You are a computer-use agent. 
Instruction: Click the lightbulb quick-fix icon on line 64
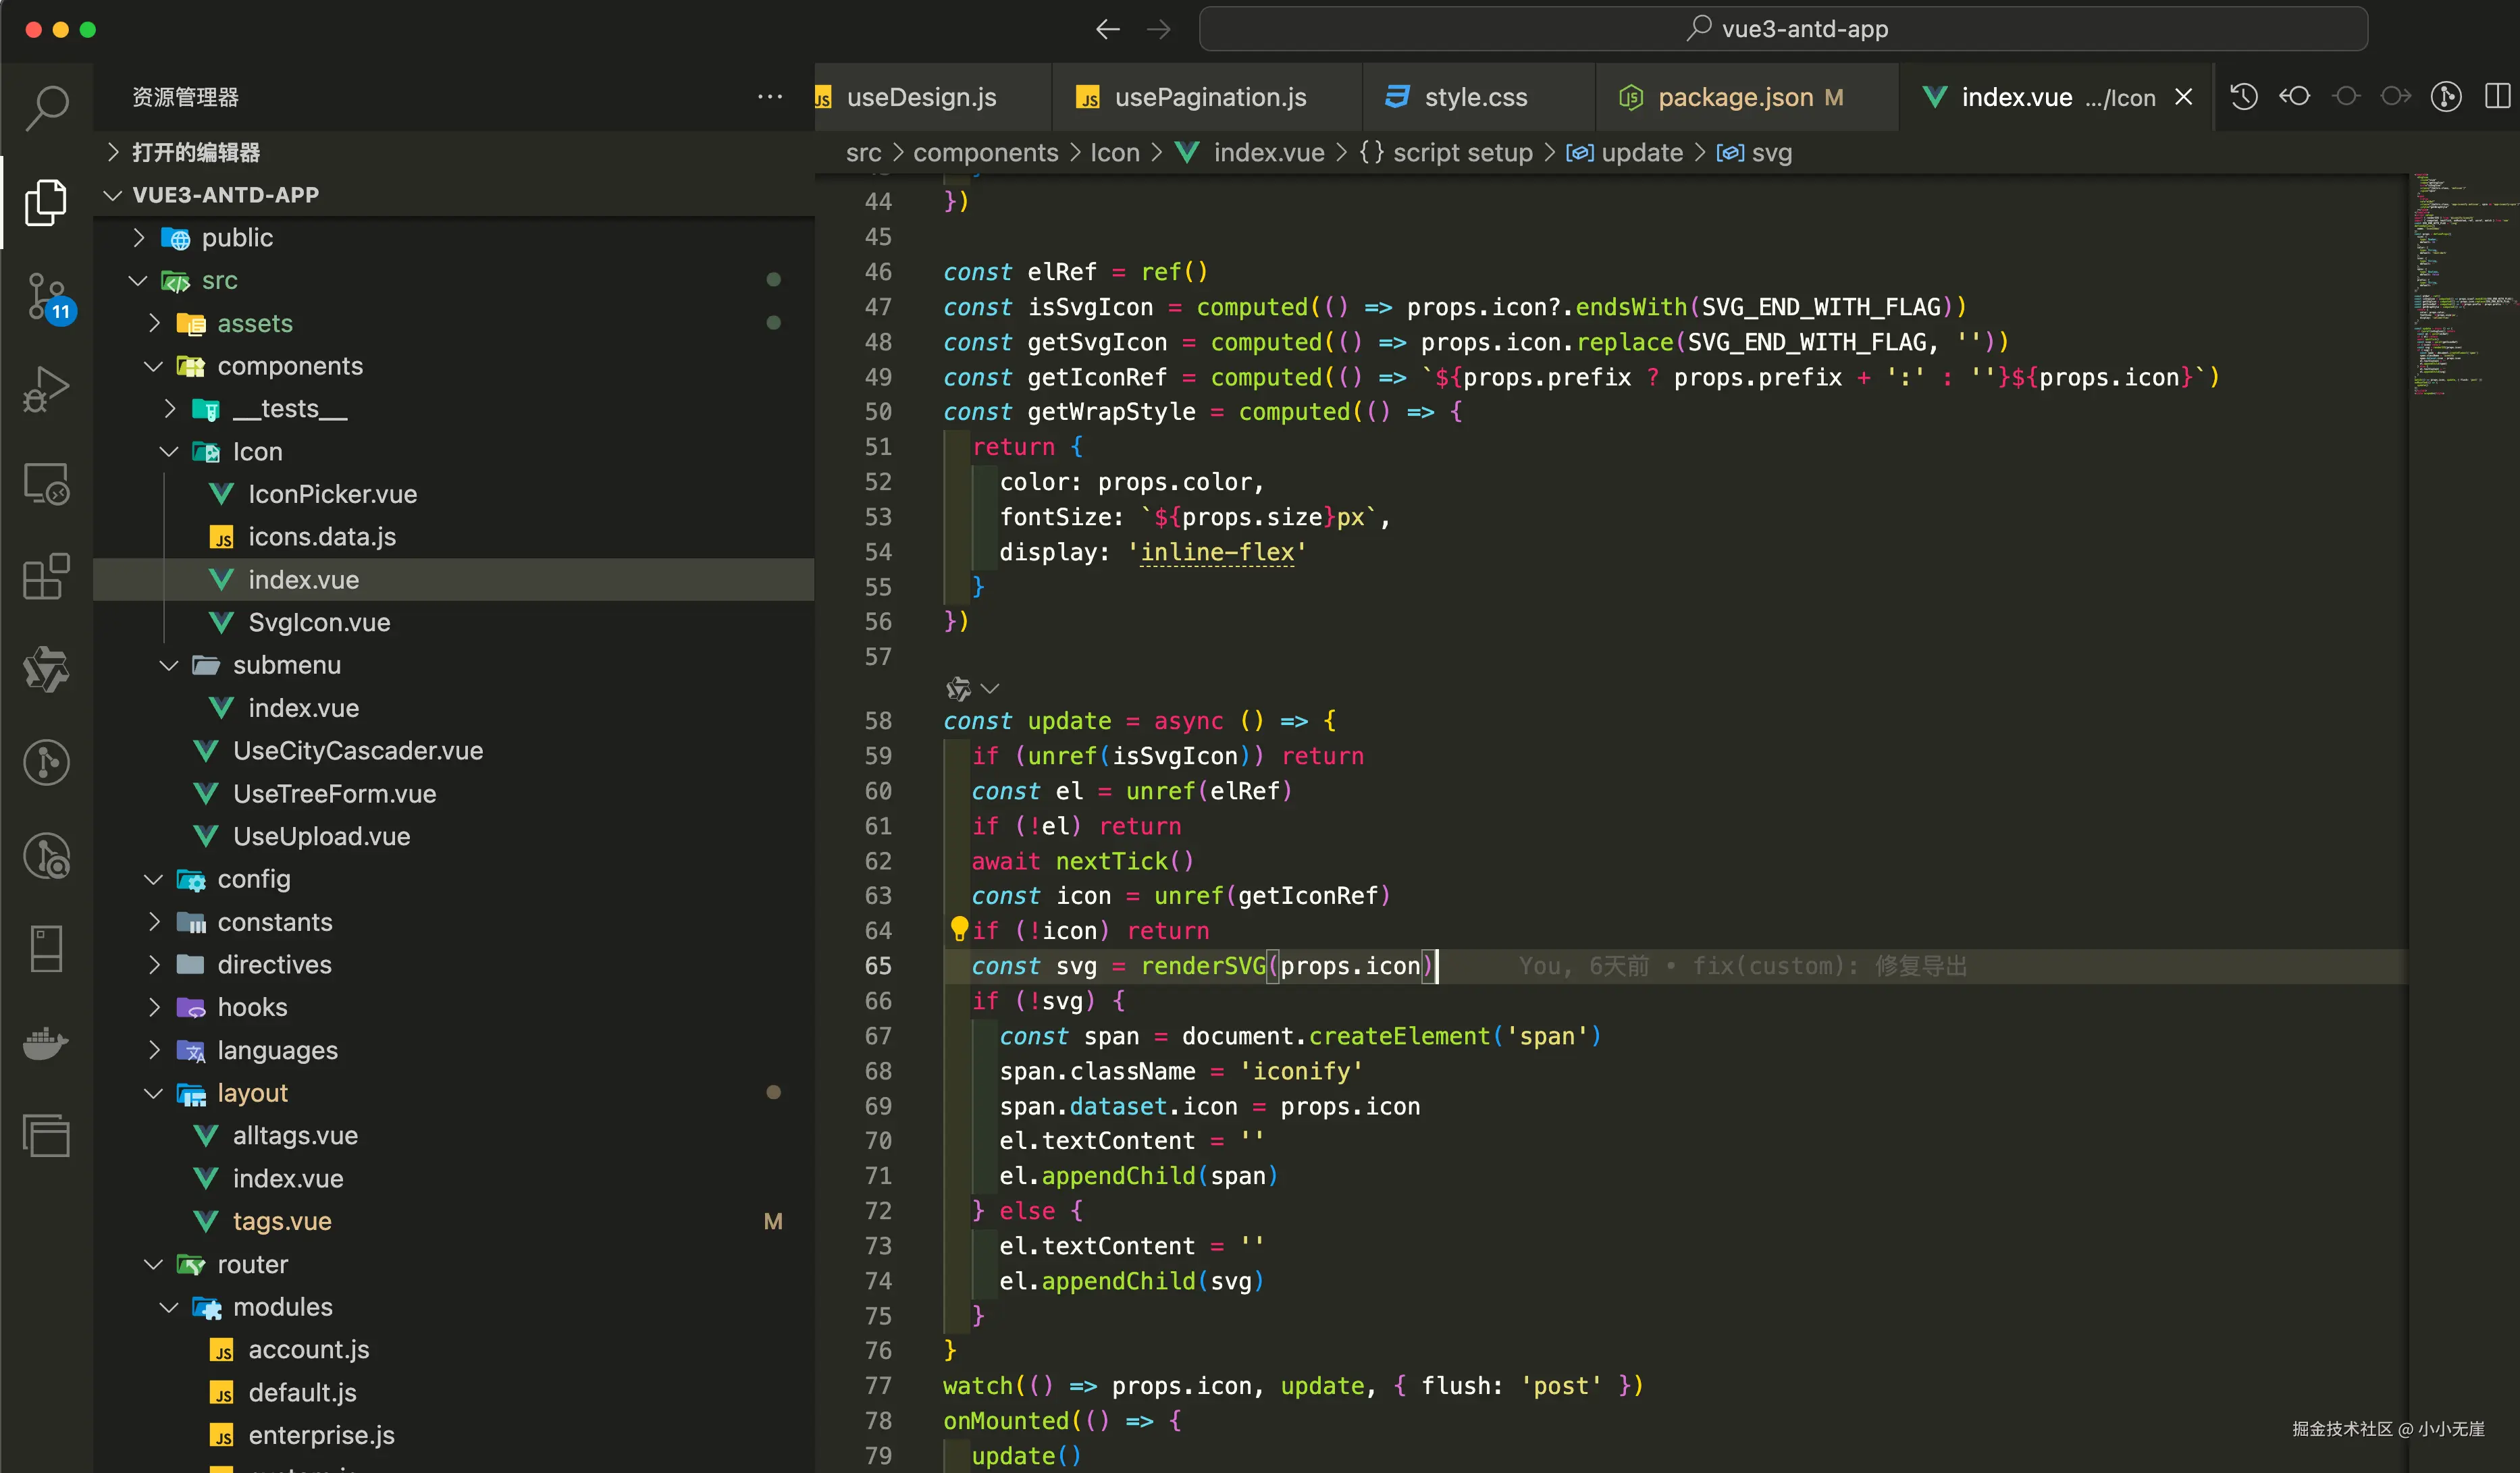[x=959, y=929]
